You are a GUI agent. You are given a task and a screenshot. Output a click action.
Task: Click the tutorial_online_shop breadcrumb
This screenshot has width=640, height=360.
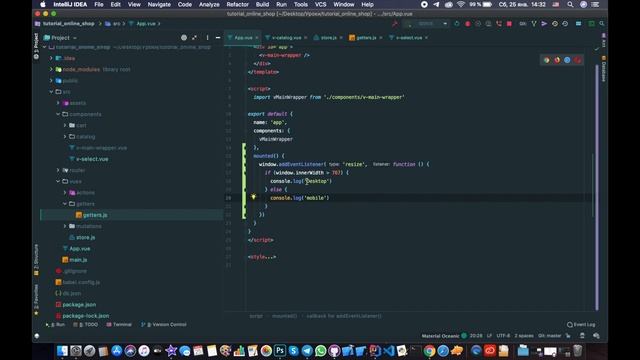69,24
